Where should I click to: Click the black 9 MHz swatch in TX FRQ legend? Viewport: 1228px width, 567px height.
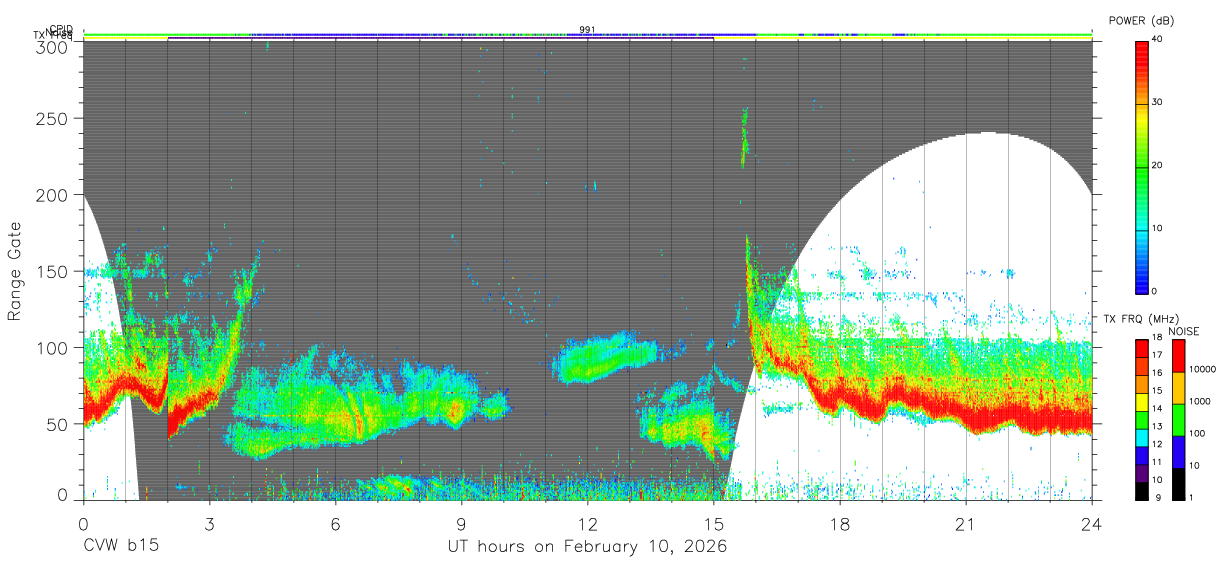pos(1141,490)
